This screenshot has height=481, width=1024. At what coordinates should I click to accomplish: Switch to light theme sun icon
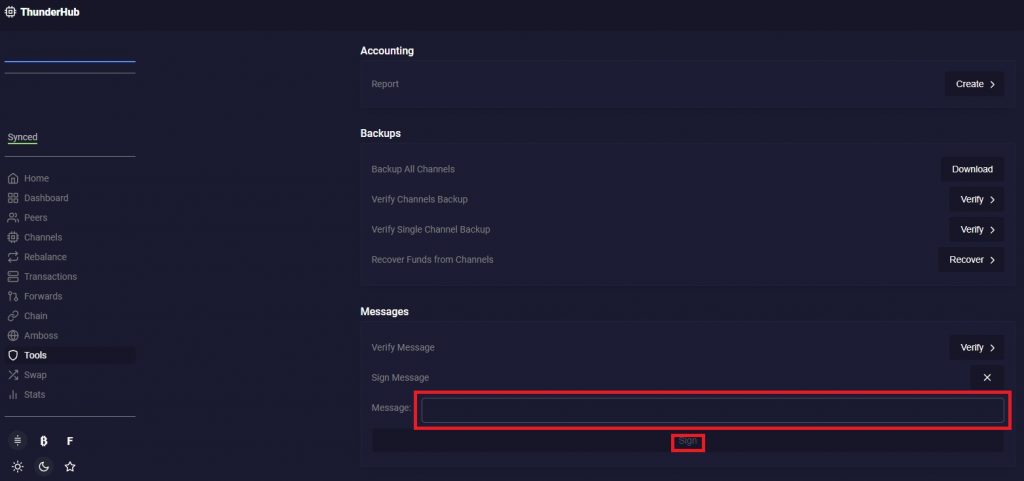pyautogui.click(x=18, y=467)
